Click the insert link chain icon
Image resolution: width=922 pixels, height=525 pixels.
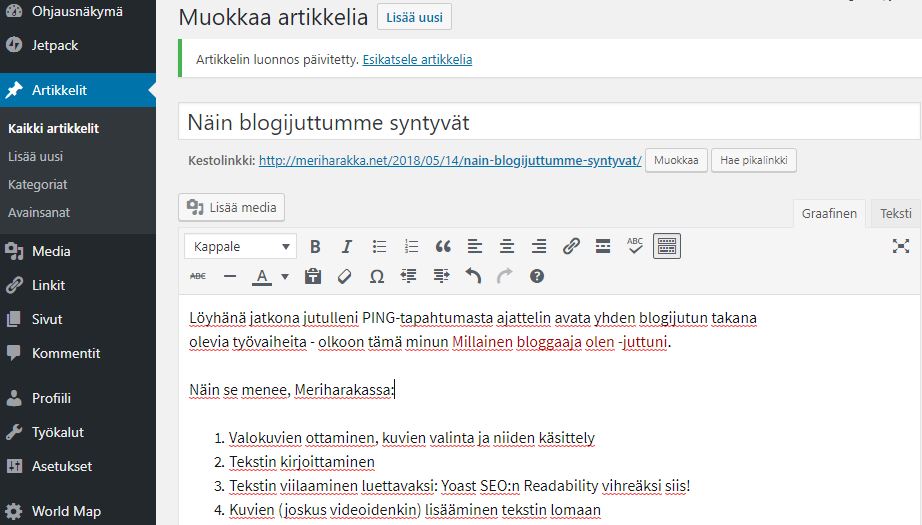(571, 246)
